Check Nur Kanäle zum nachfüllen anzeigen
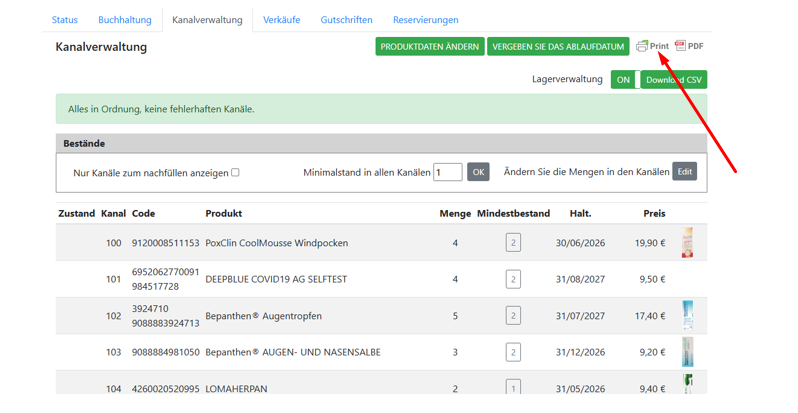 [x=235, y=173]
